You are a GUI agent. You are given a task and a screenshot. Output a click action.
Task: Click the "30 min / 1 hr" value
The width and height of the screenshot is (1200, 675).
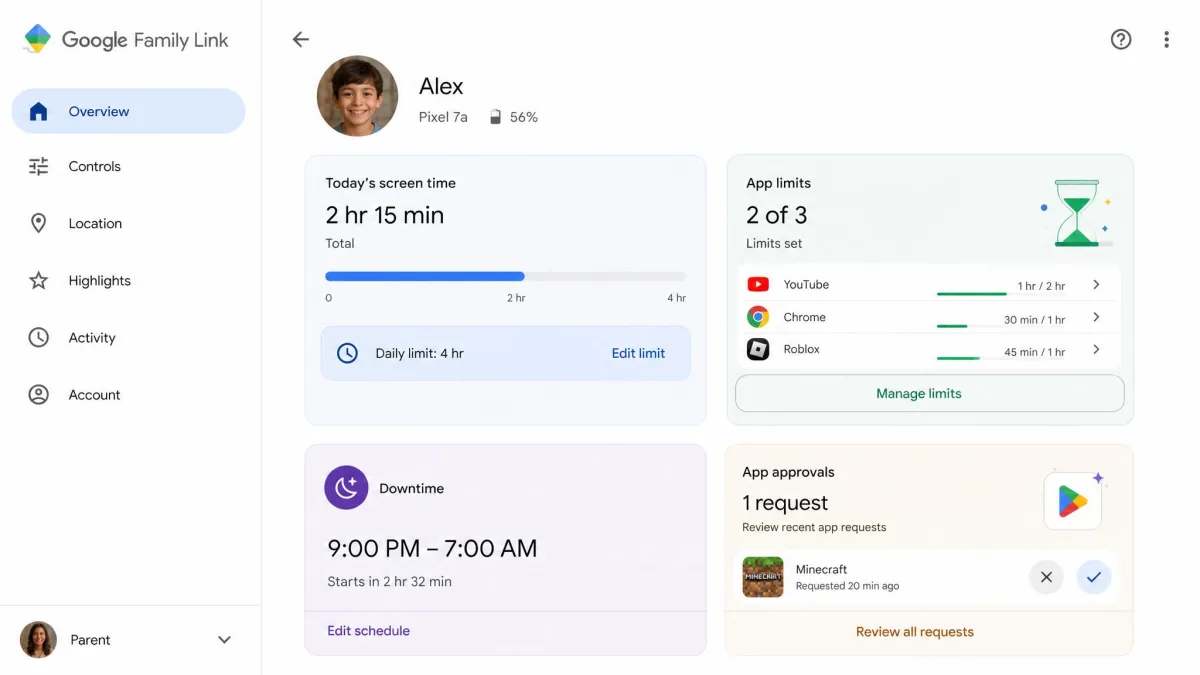pyautogui.click(x=1034, y=320)
